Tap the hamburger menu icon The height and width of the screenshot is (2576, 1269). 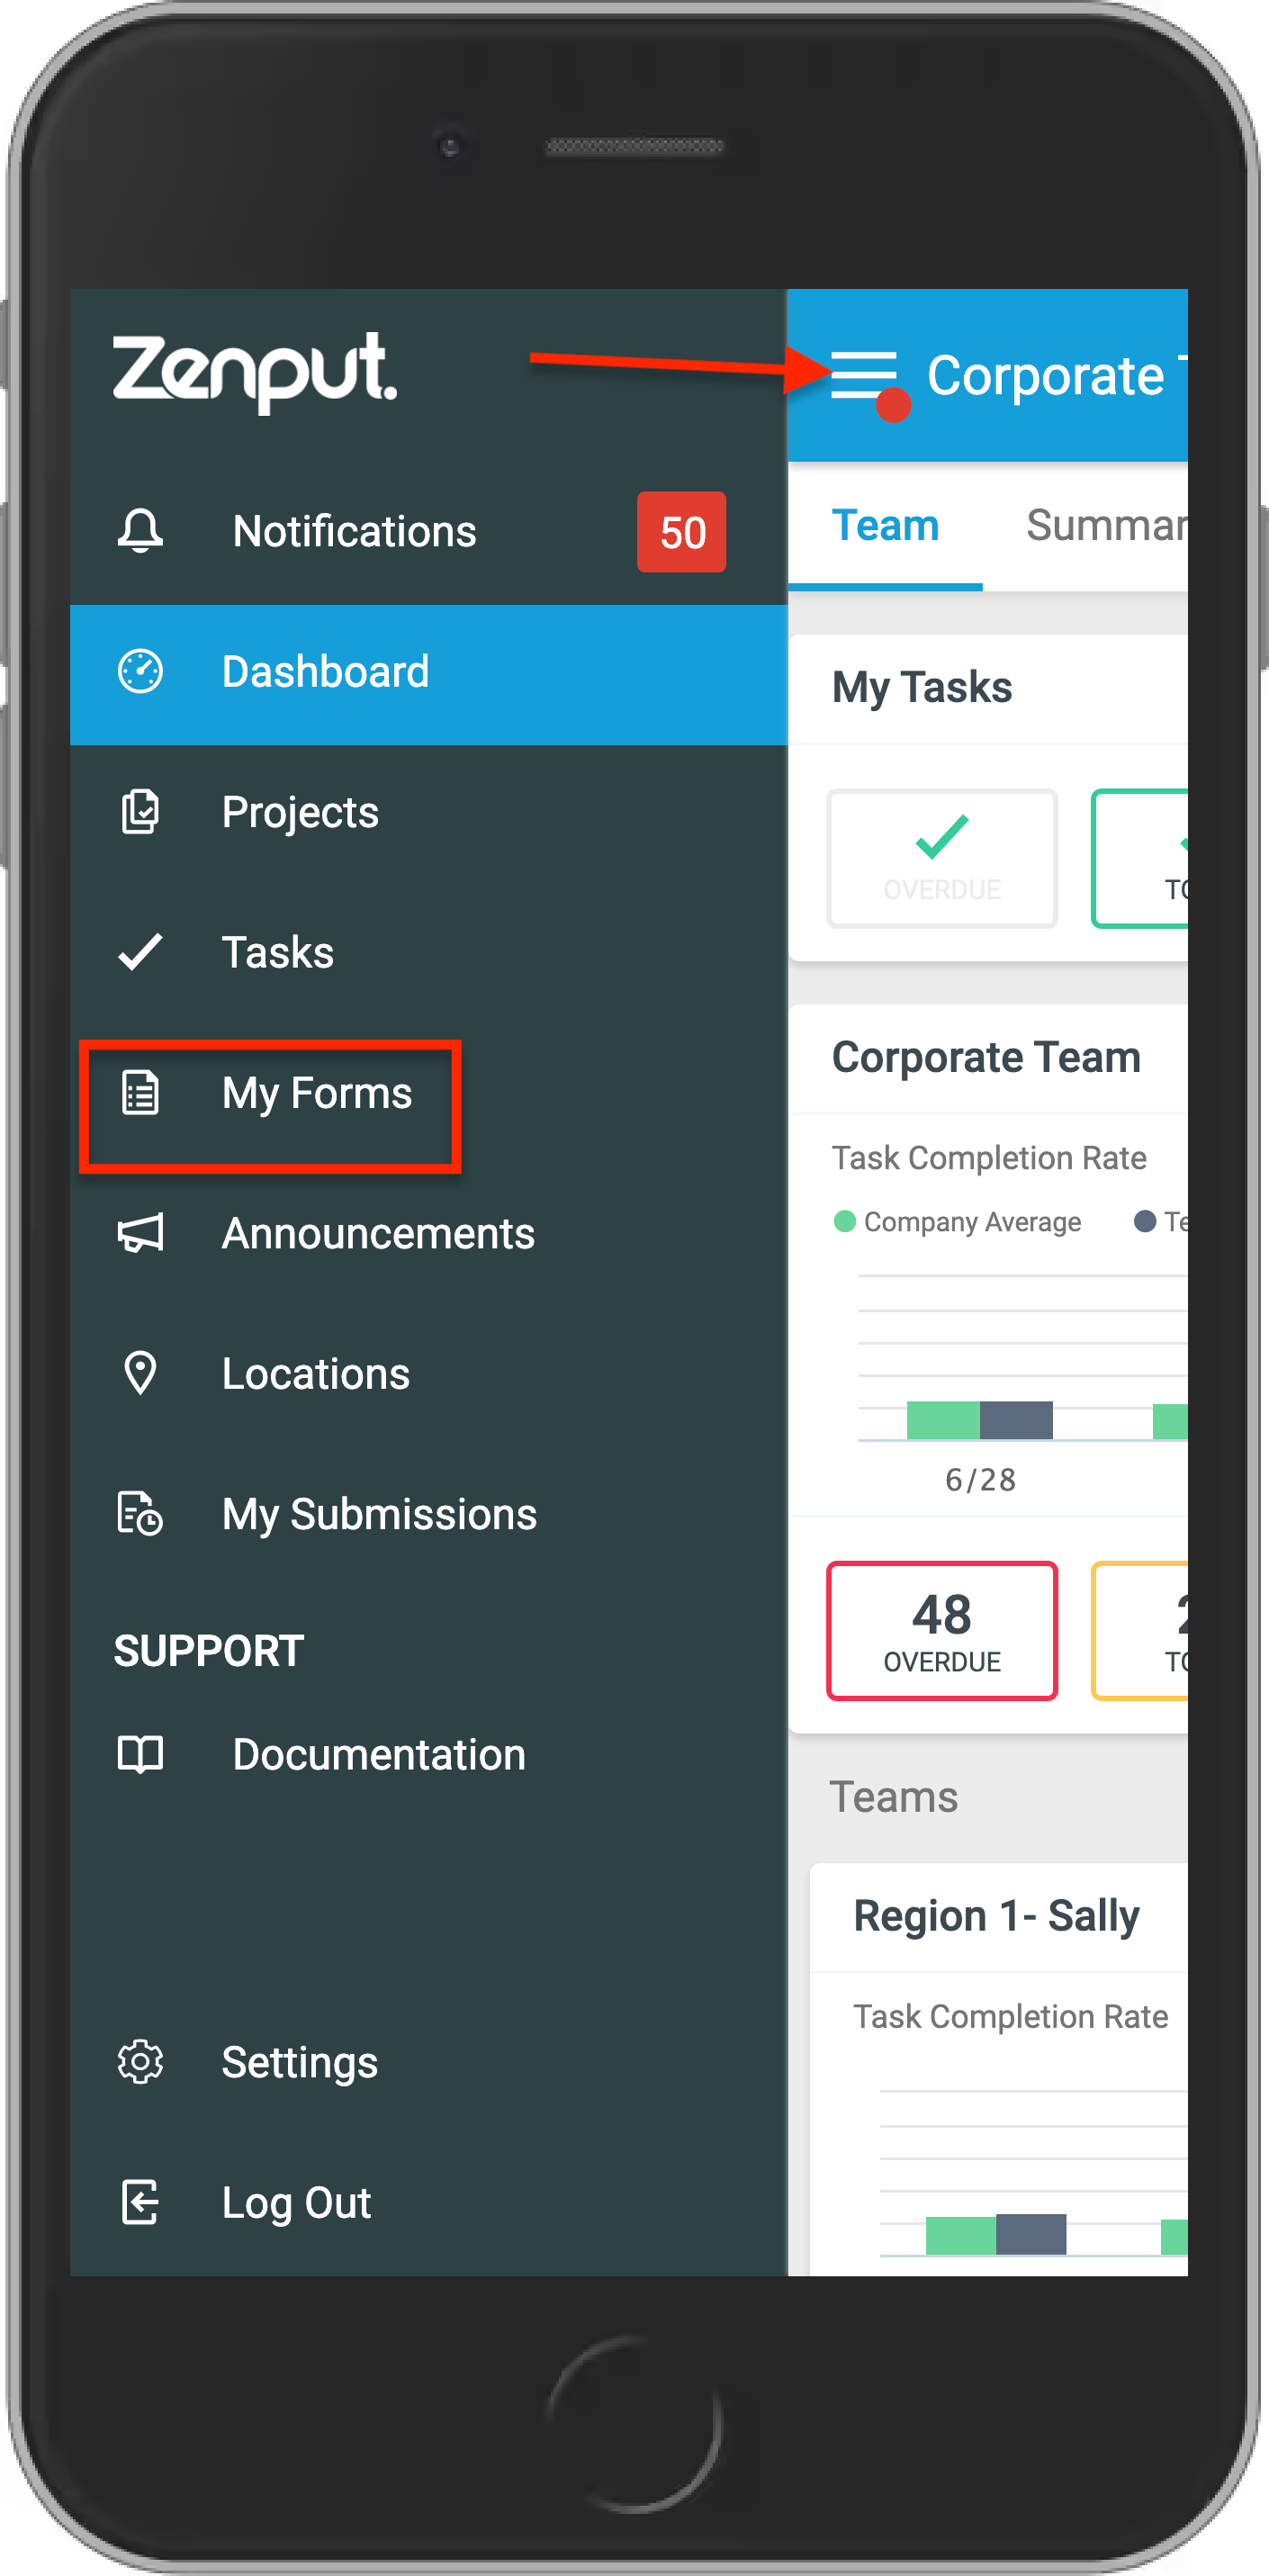tap(863, 375)
